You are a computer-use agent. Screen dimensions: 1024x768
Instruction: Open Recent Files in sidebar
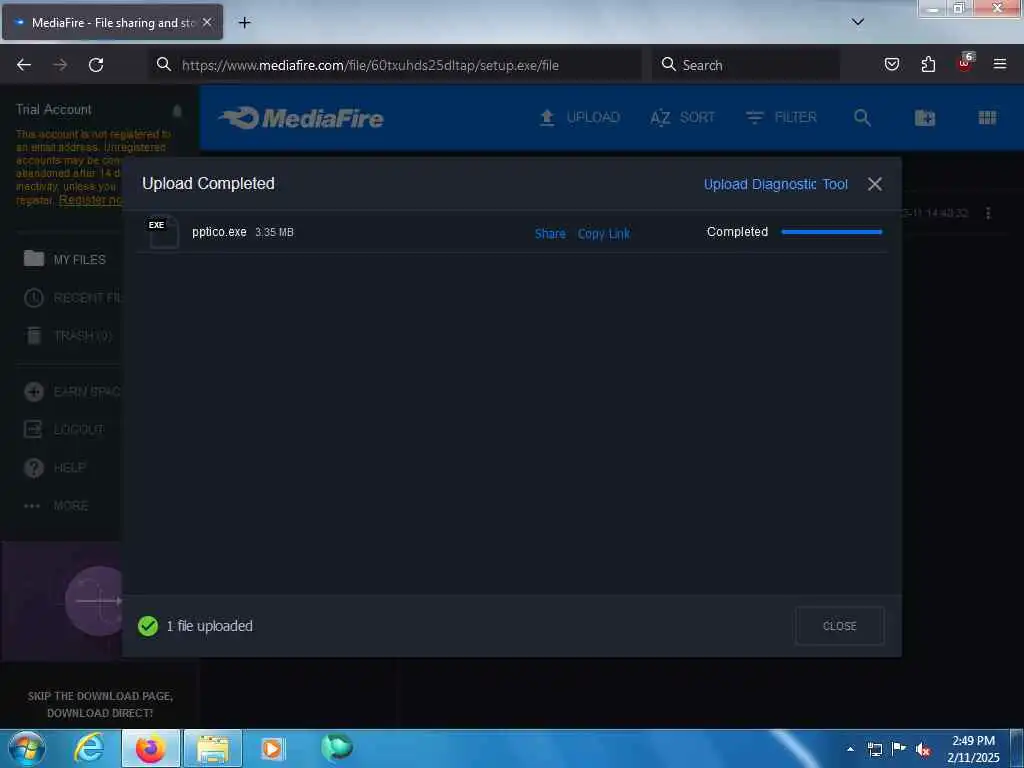[x=72, y=298]
